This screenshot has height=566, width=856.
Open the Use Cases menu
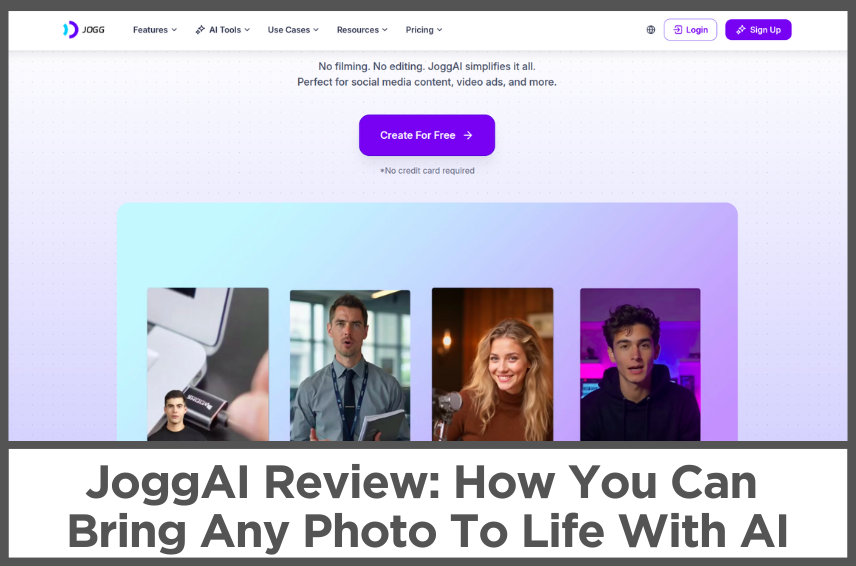tap(293, 29)
